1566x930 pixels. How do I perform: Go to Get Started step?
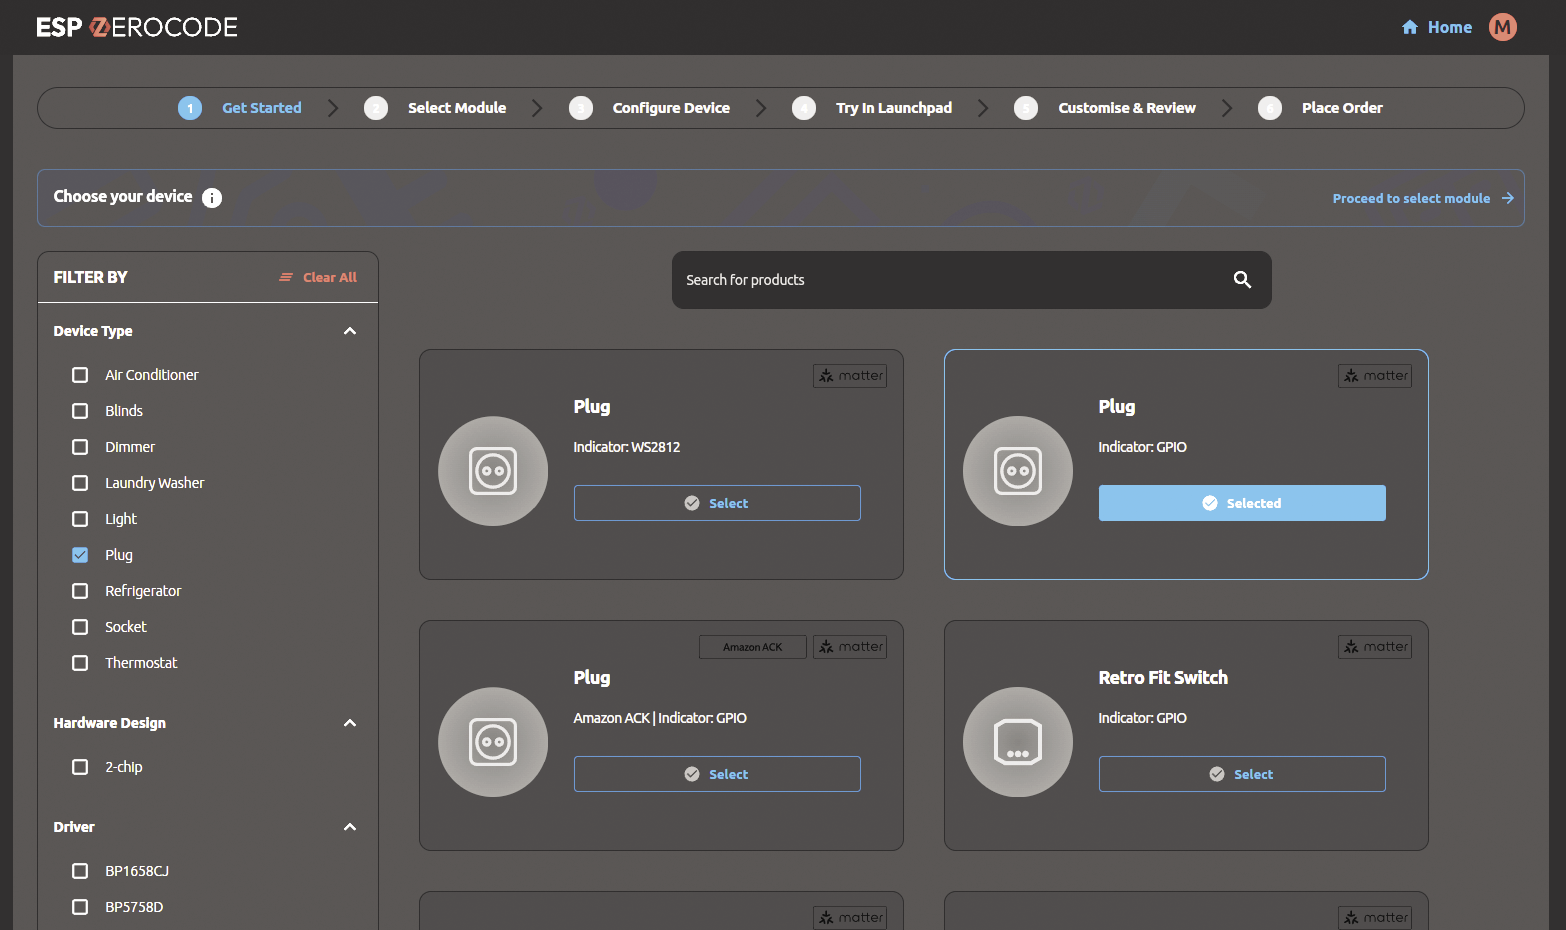click(262, 108)
